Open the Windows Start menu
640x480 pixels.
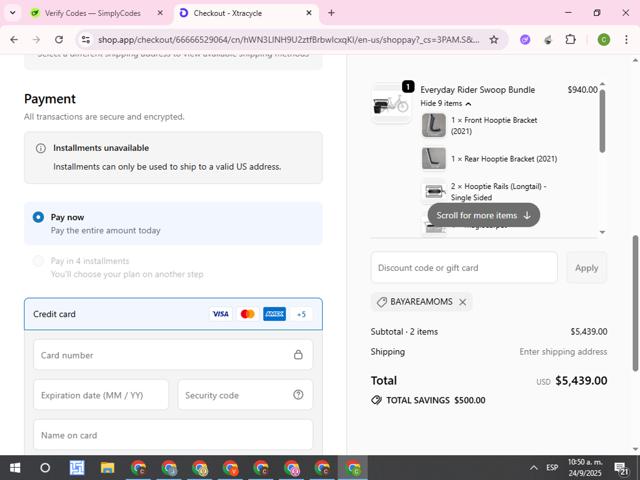coord(15,468)
